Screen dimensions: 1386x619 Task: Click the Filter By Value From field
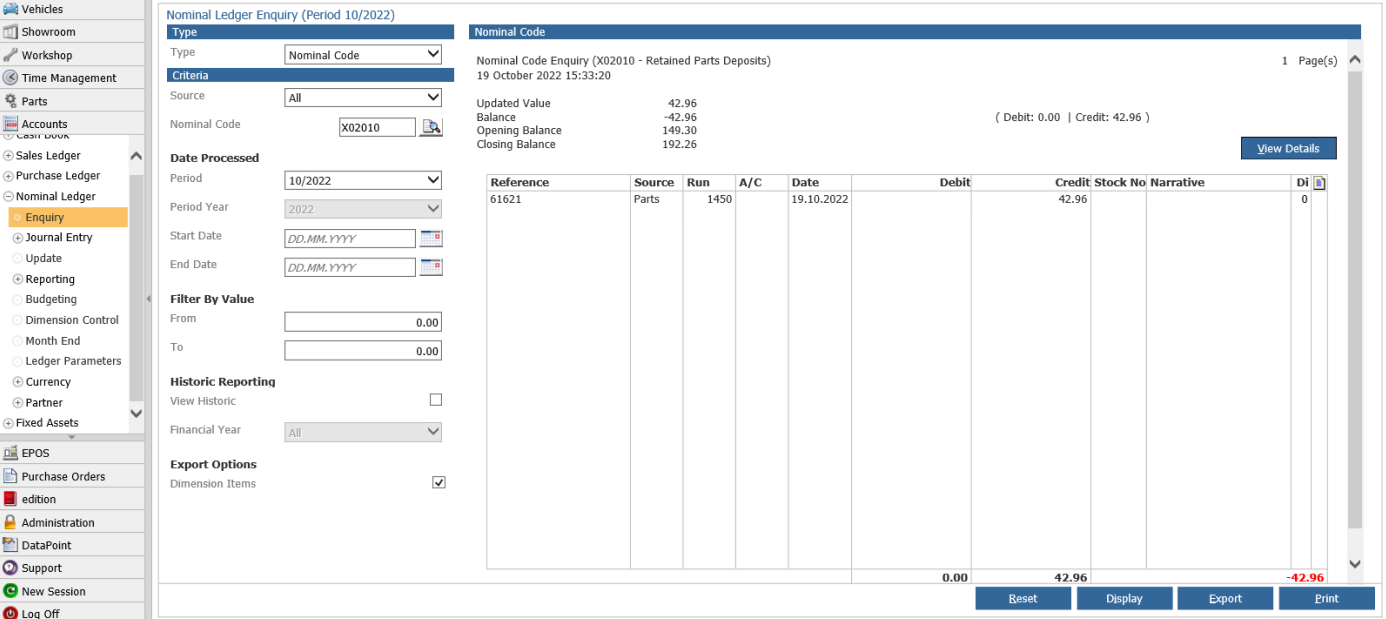coord(363,322)
